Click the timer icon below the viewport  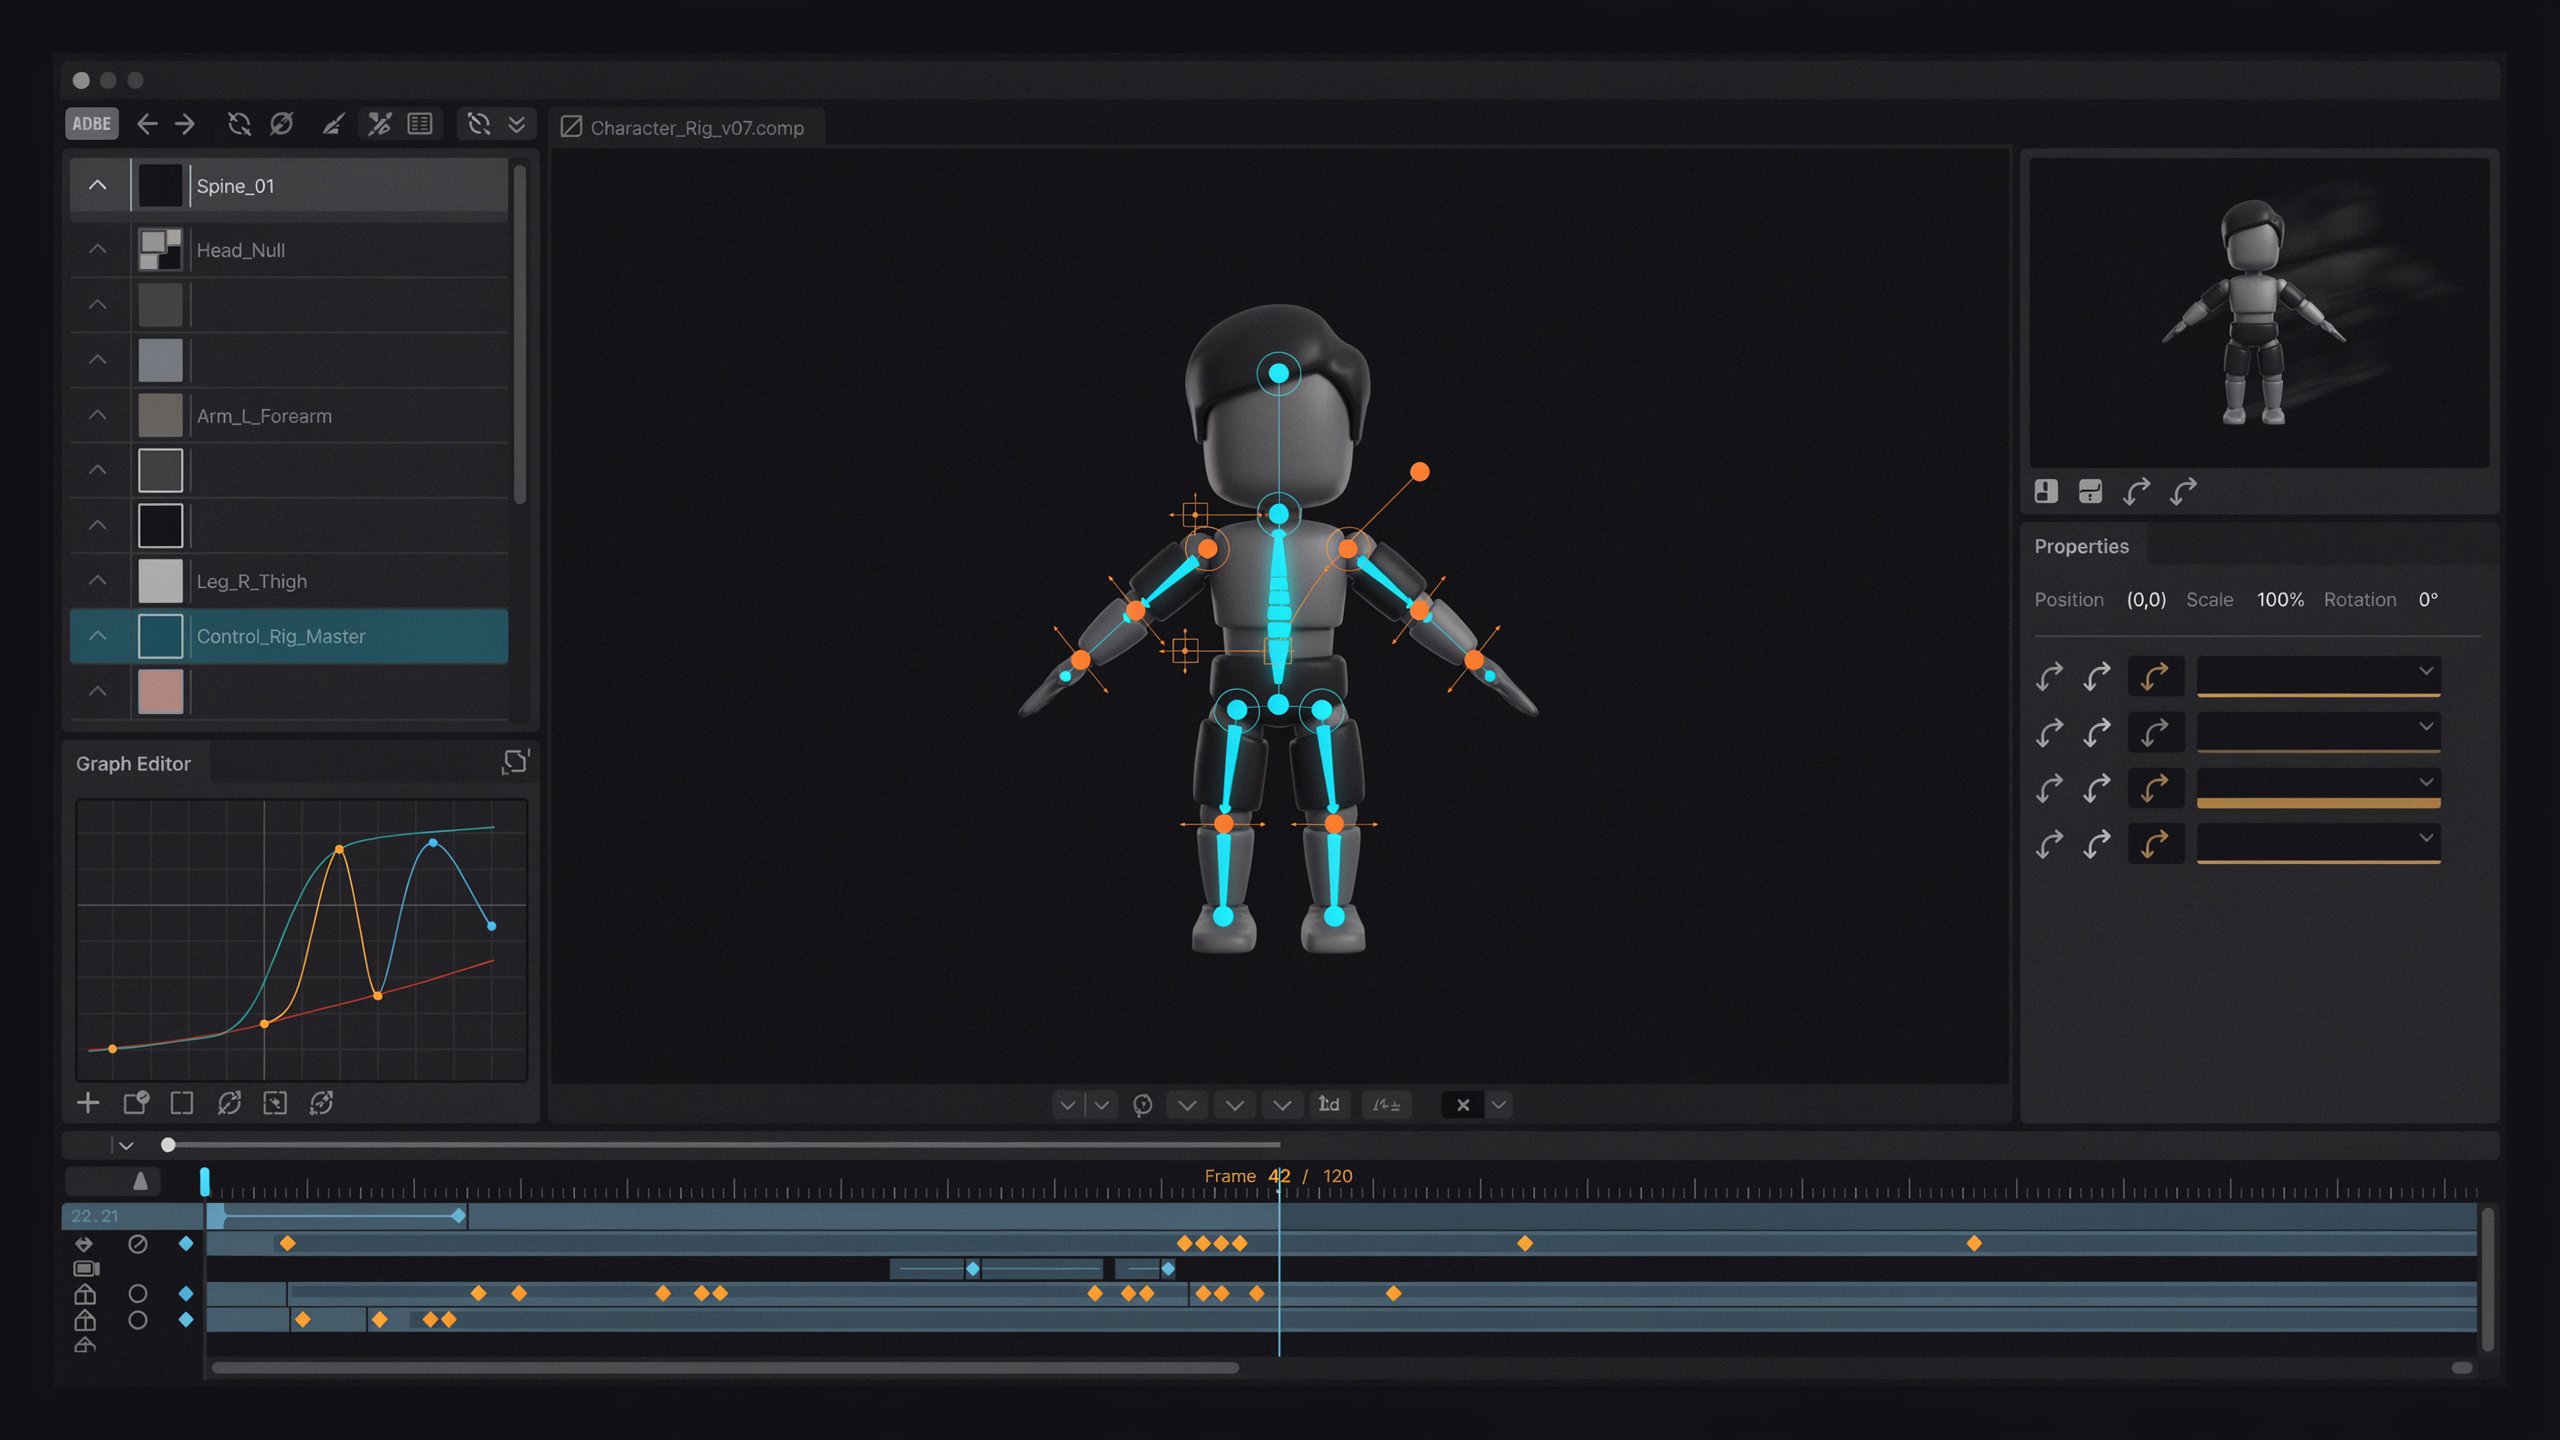(1142, 1105)
